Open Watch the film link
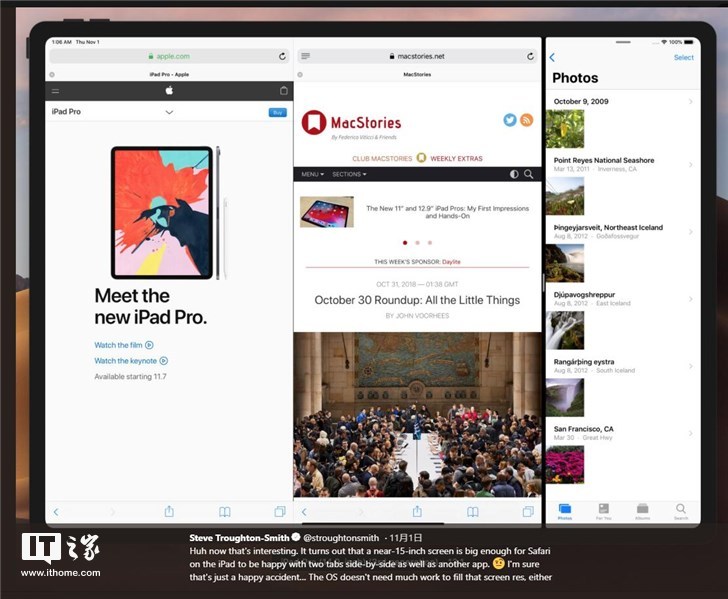728x599 pixels. (124, 345)
